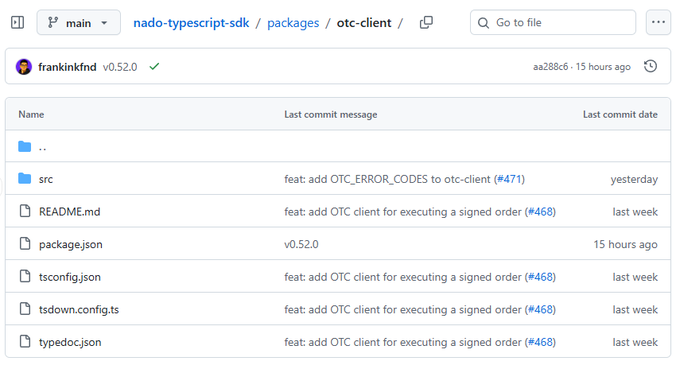The height and width of the screenshot is (365, 680).
Task: Open #468 link in tsconfig.json row
Action: [x=540, y=277]
